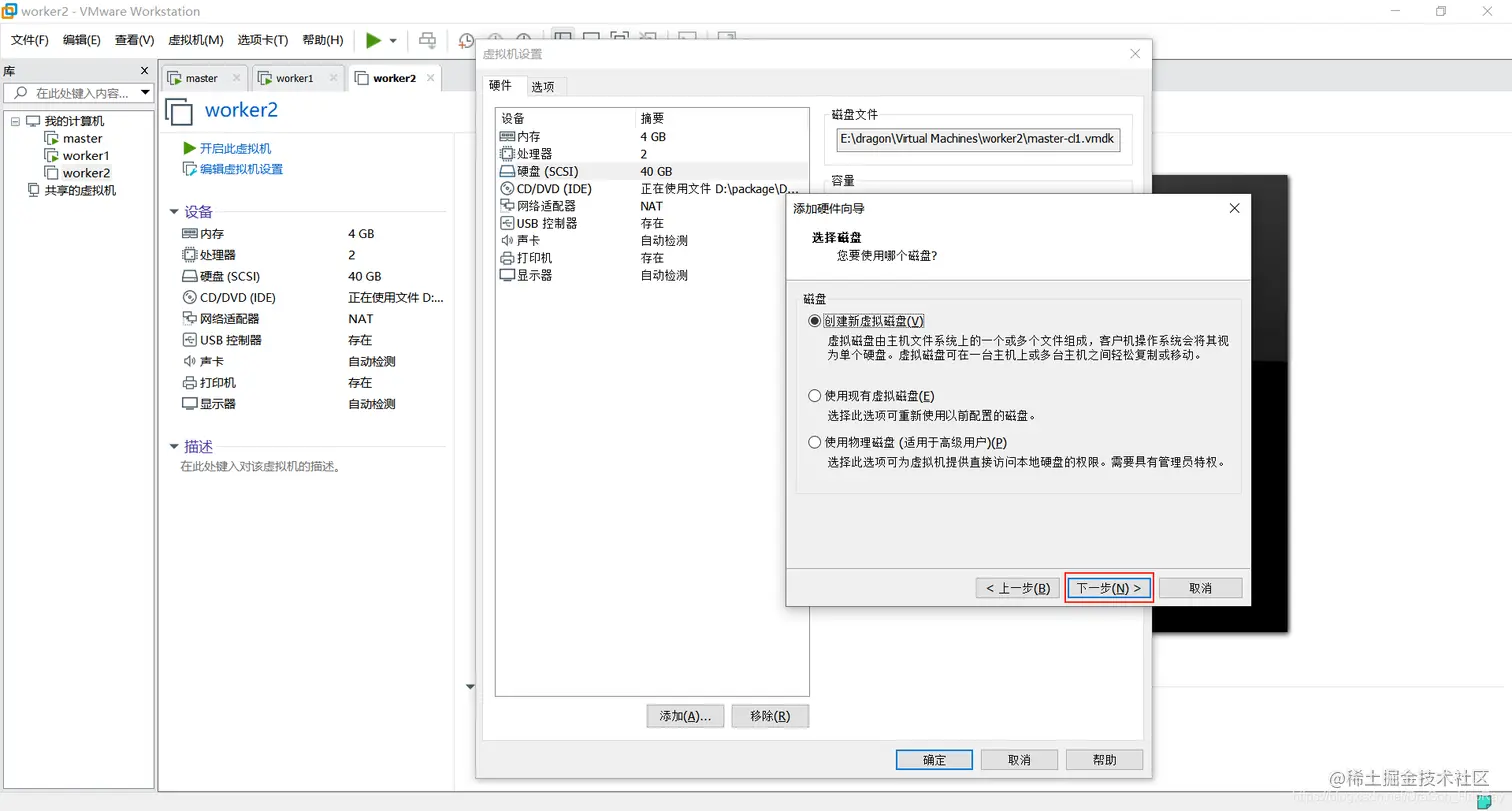Screen dimensions: 1512x811
Task: Click 显示器 icon in worker2 device summary
Action: 190,404
